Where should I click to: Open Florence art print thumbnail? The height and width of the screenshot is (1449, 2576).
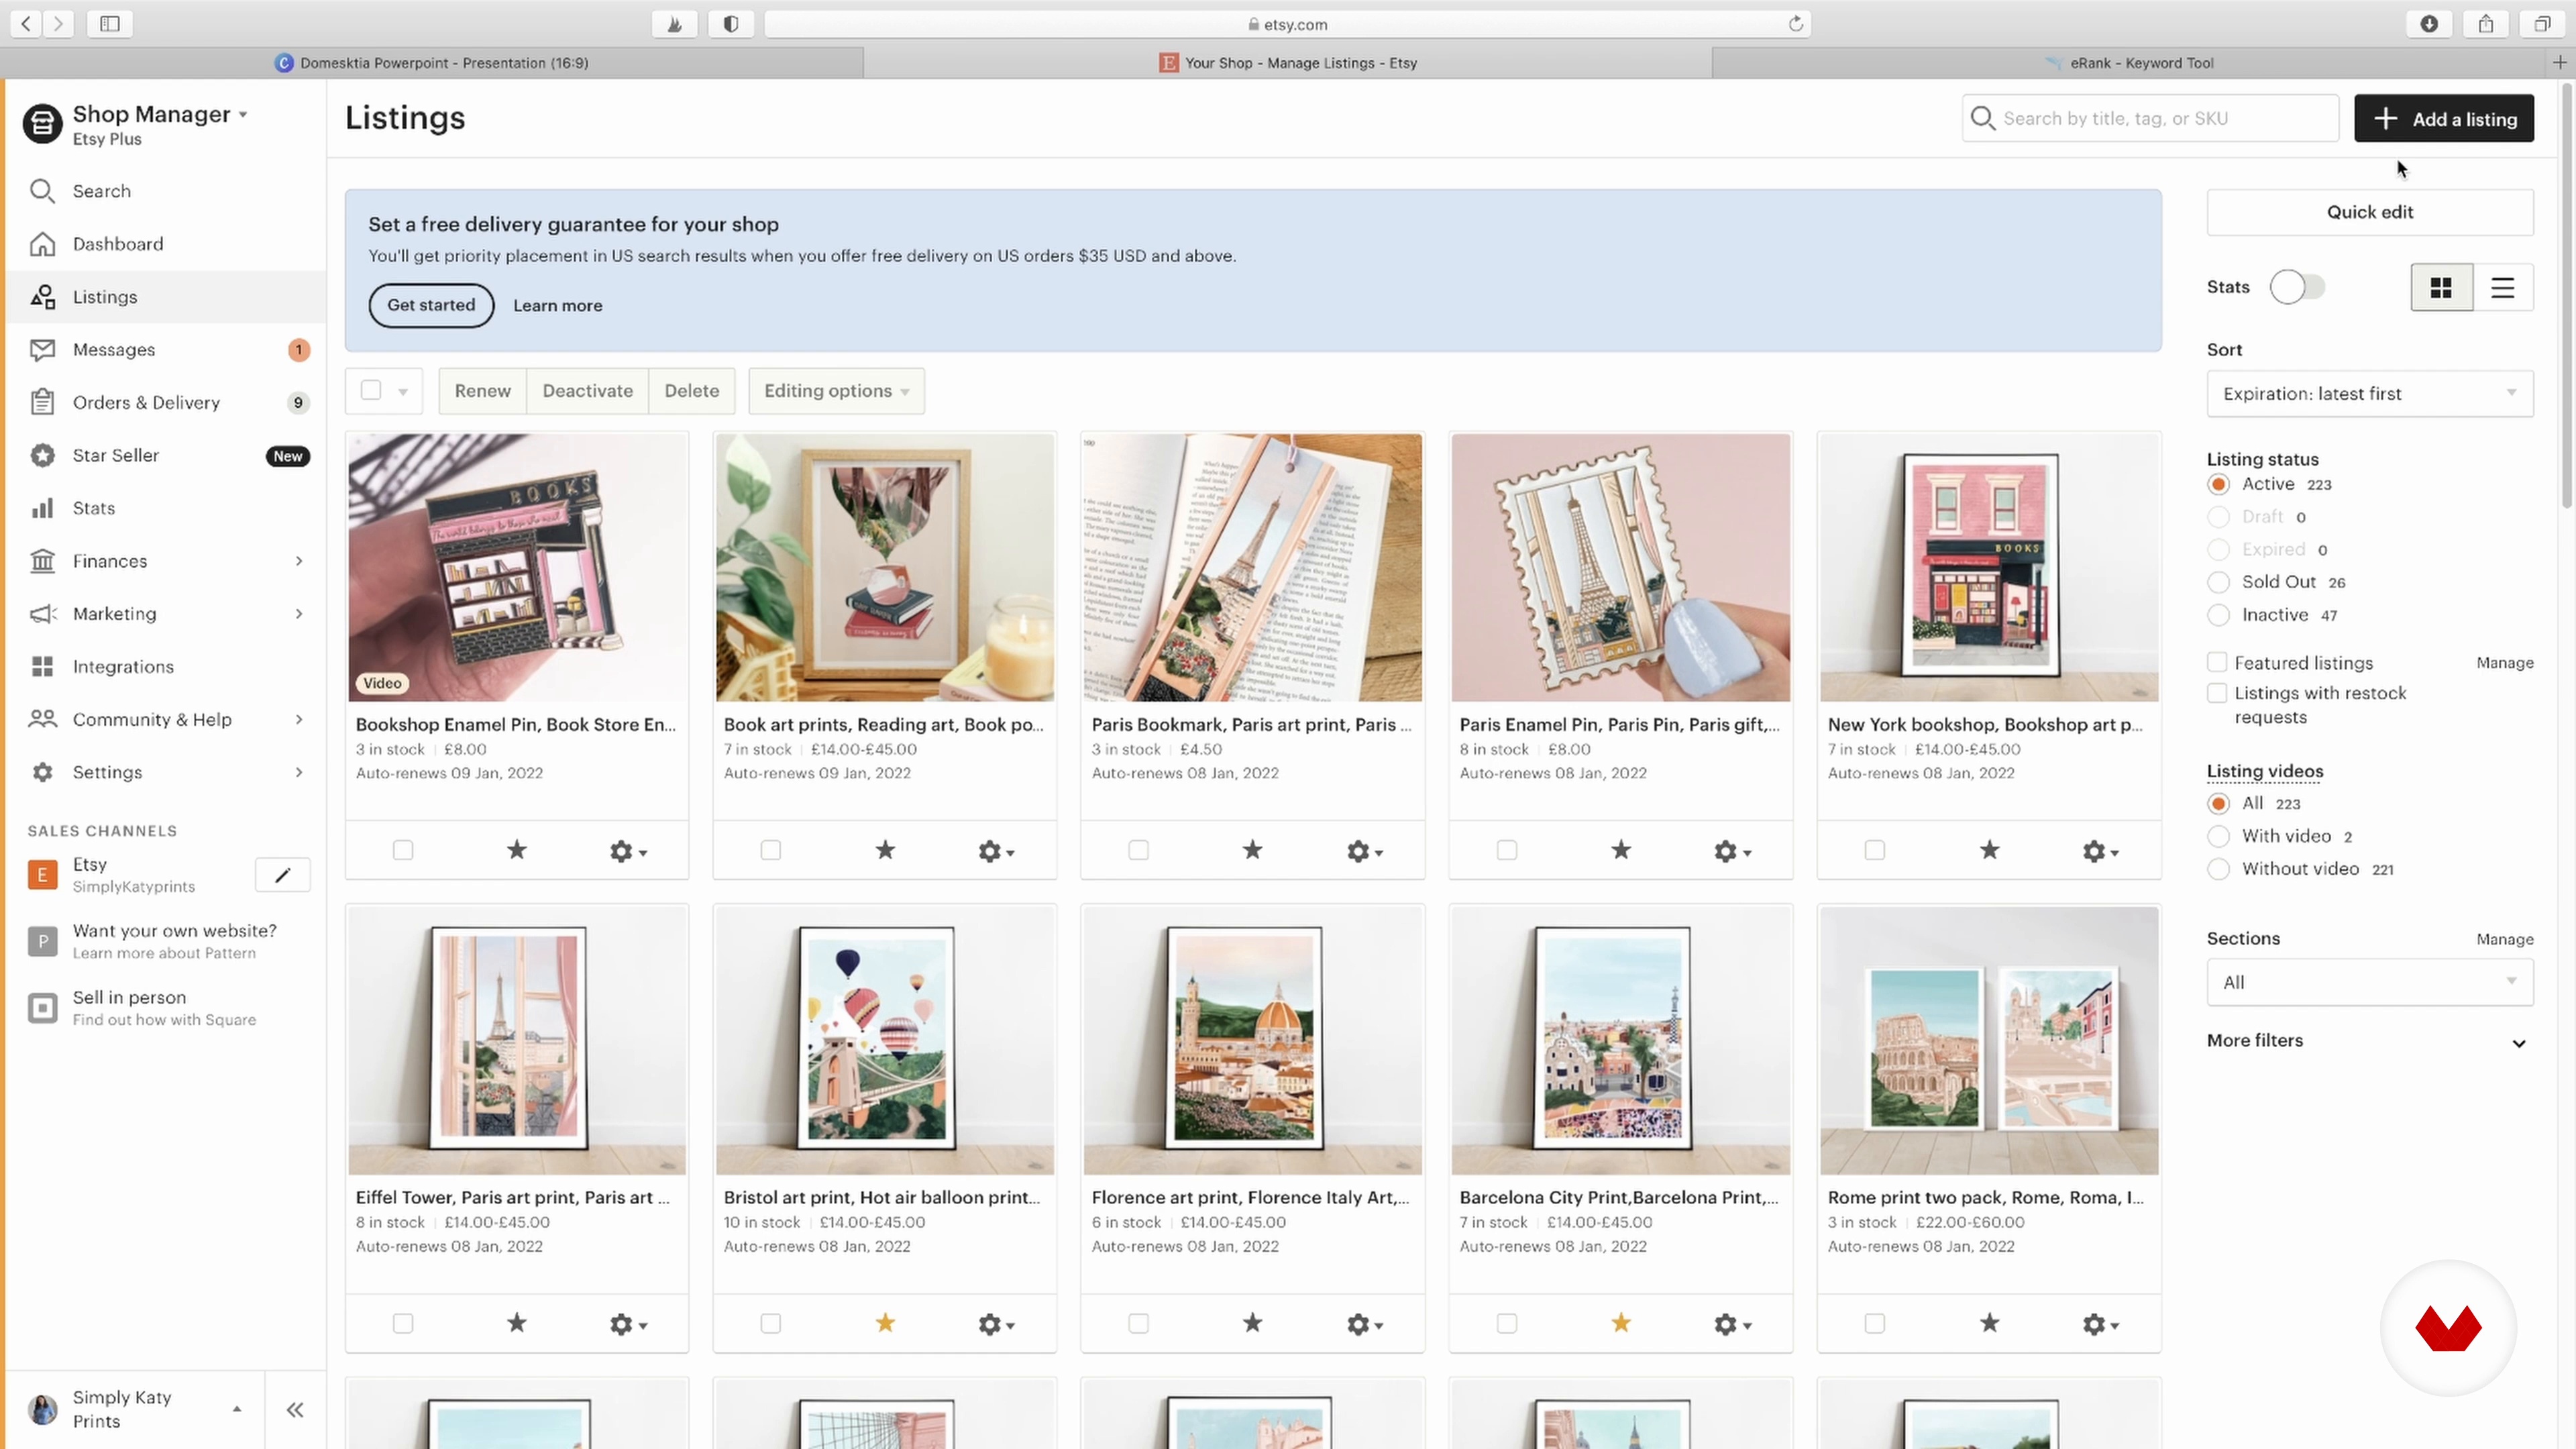click(1252, 1040)
